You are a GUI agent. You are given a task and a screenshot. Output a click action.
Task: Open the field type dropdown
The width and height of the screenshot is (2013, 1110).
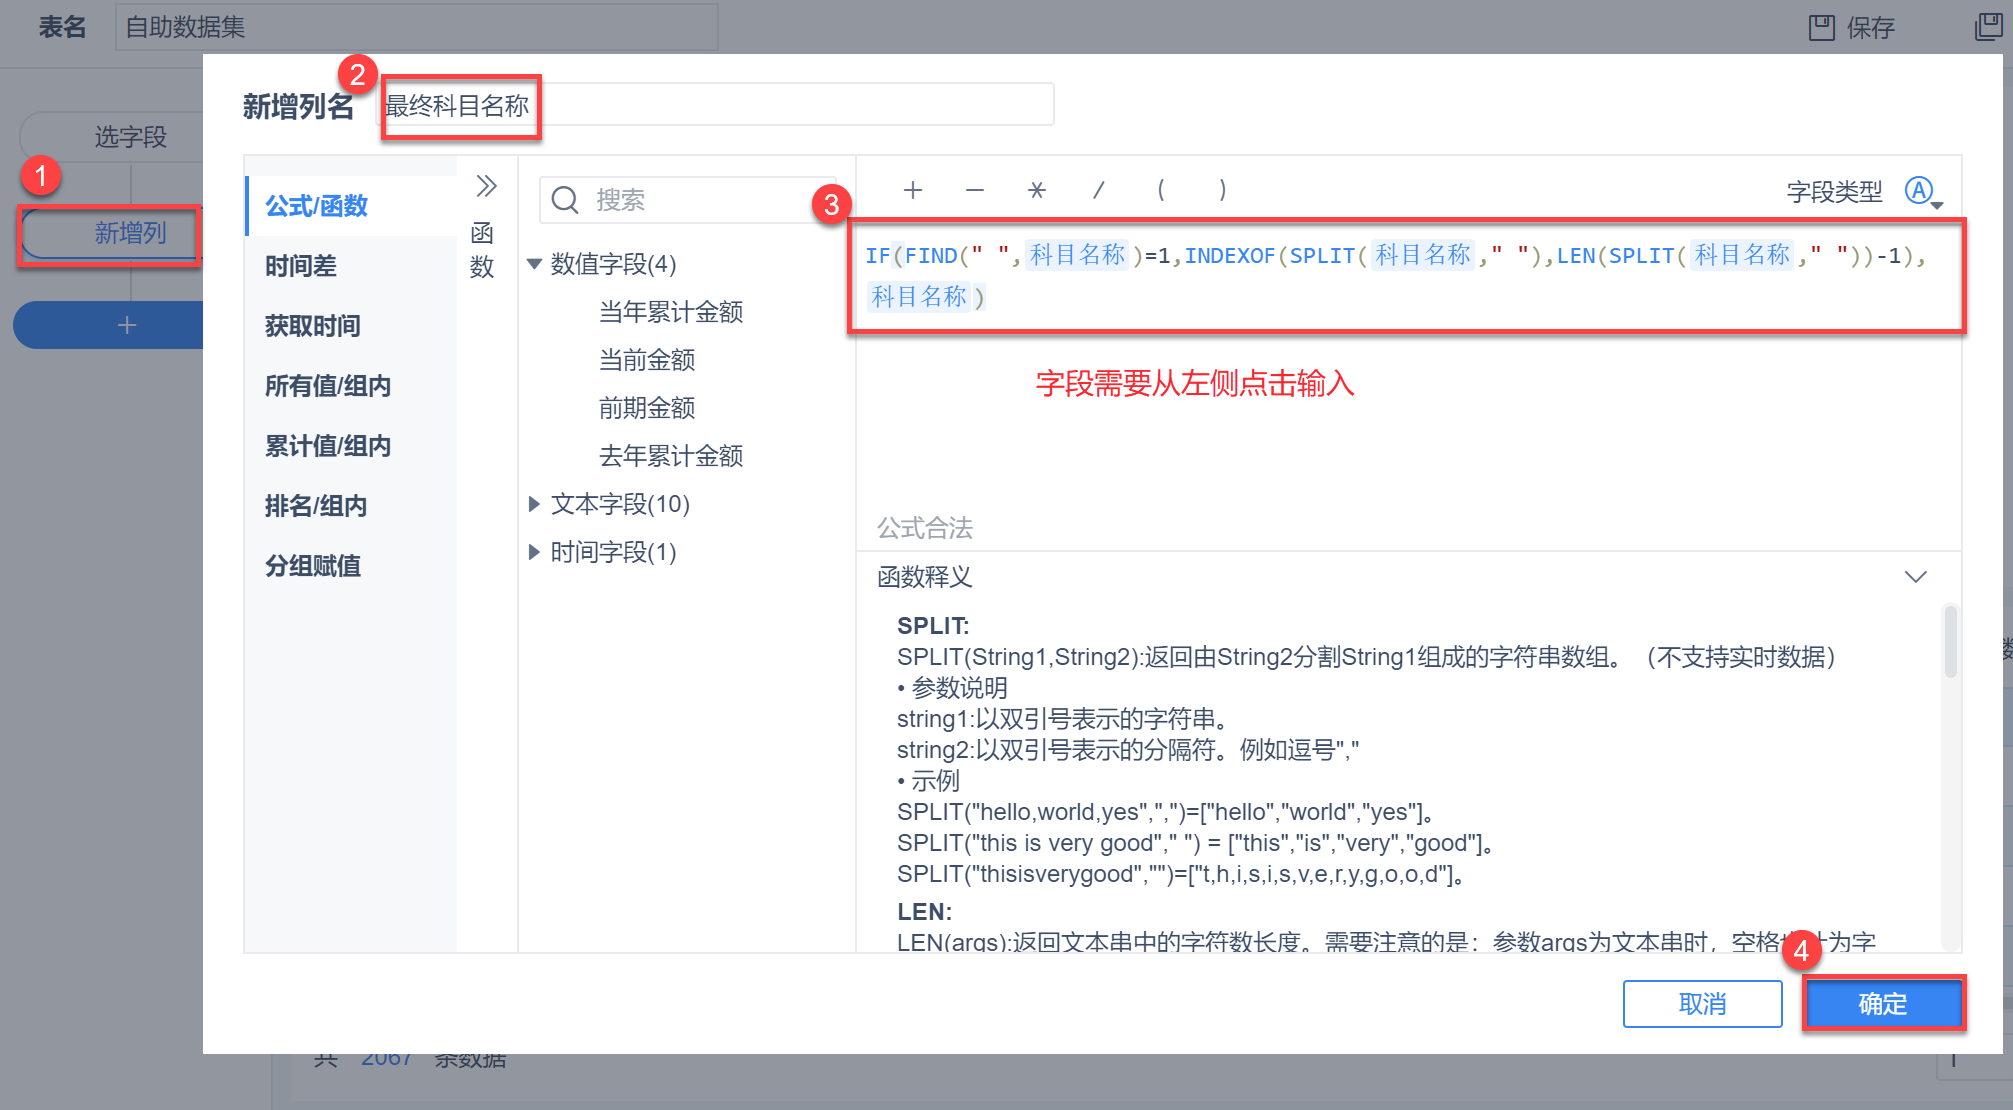[1922, 191]
